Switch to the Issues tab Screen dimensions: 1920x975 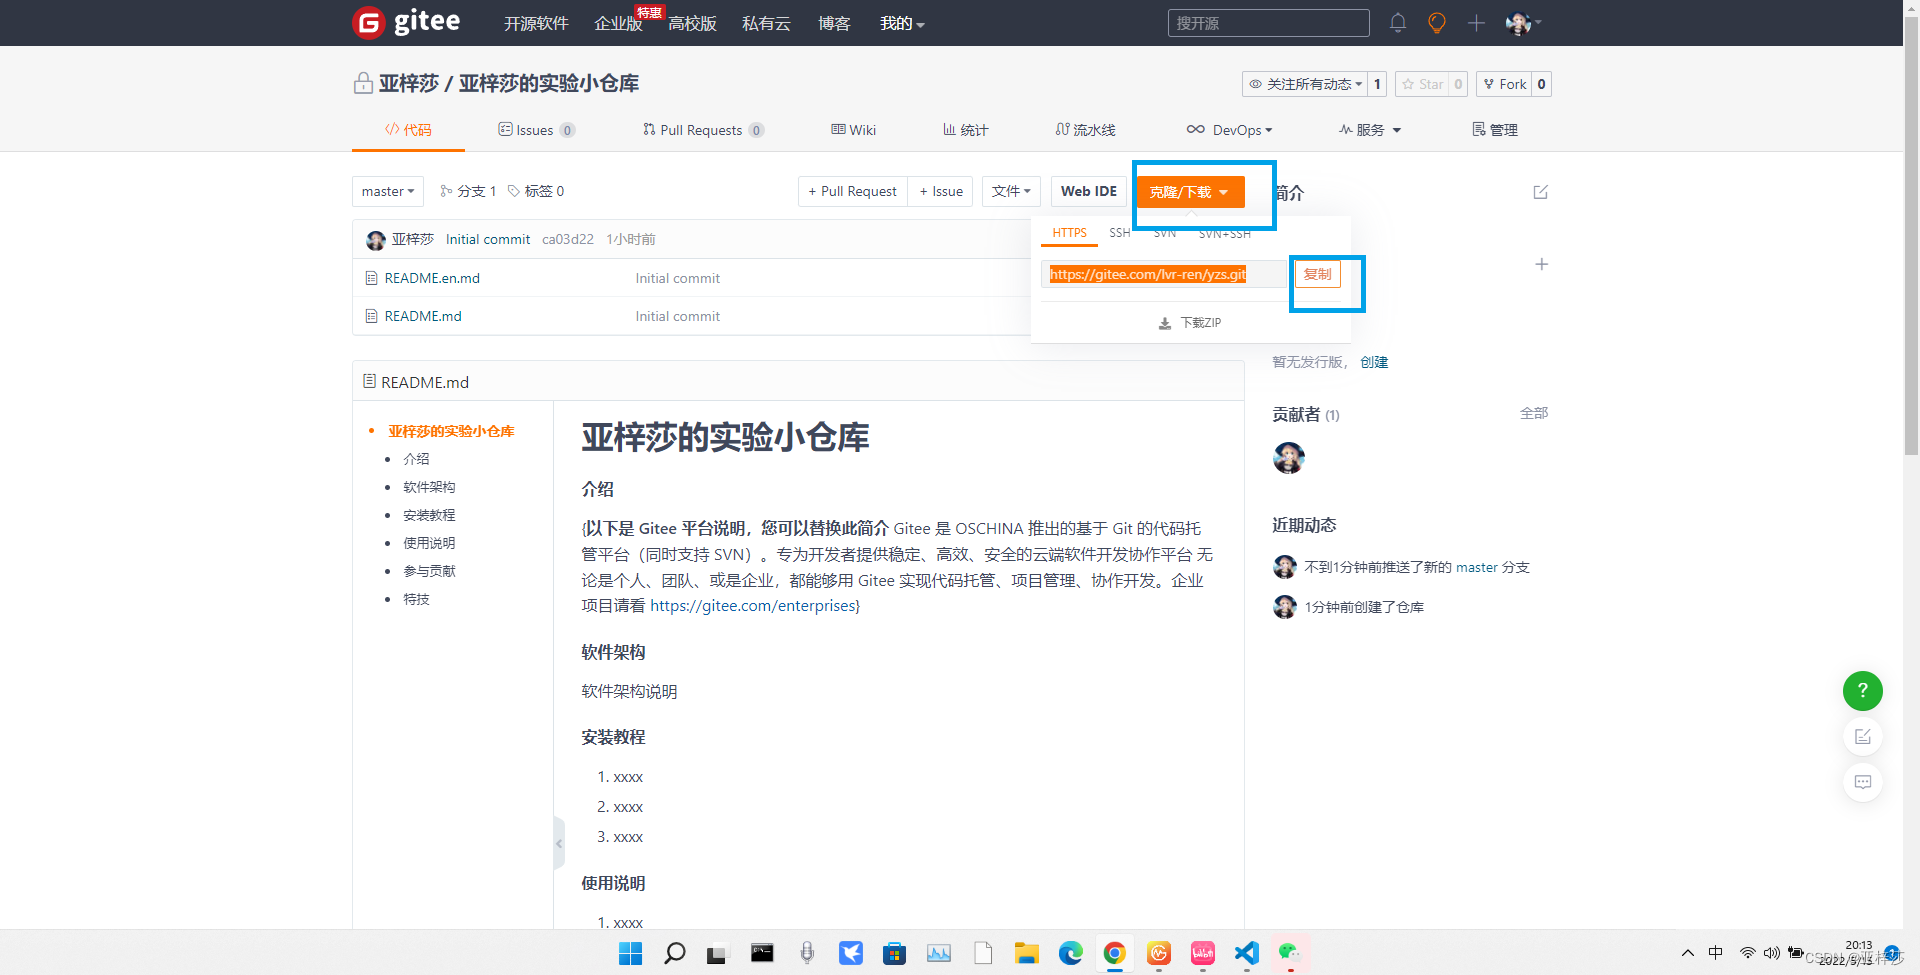[536, 130]
